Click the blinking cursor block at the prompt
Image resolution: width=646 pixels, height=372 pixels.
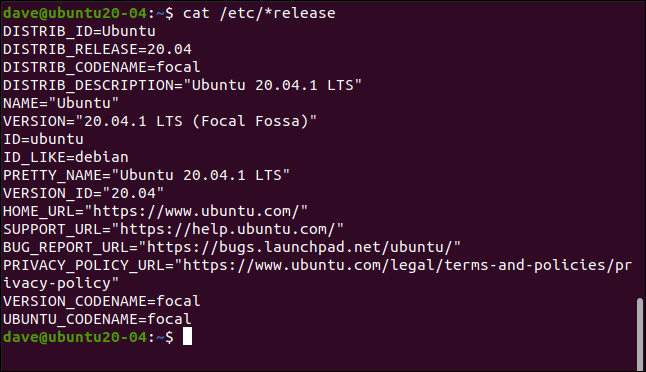pyautogui.click(x=187, y=337)
